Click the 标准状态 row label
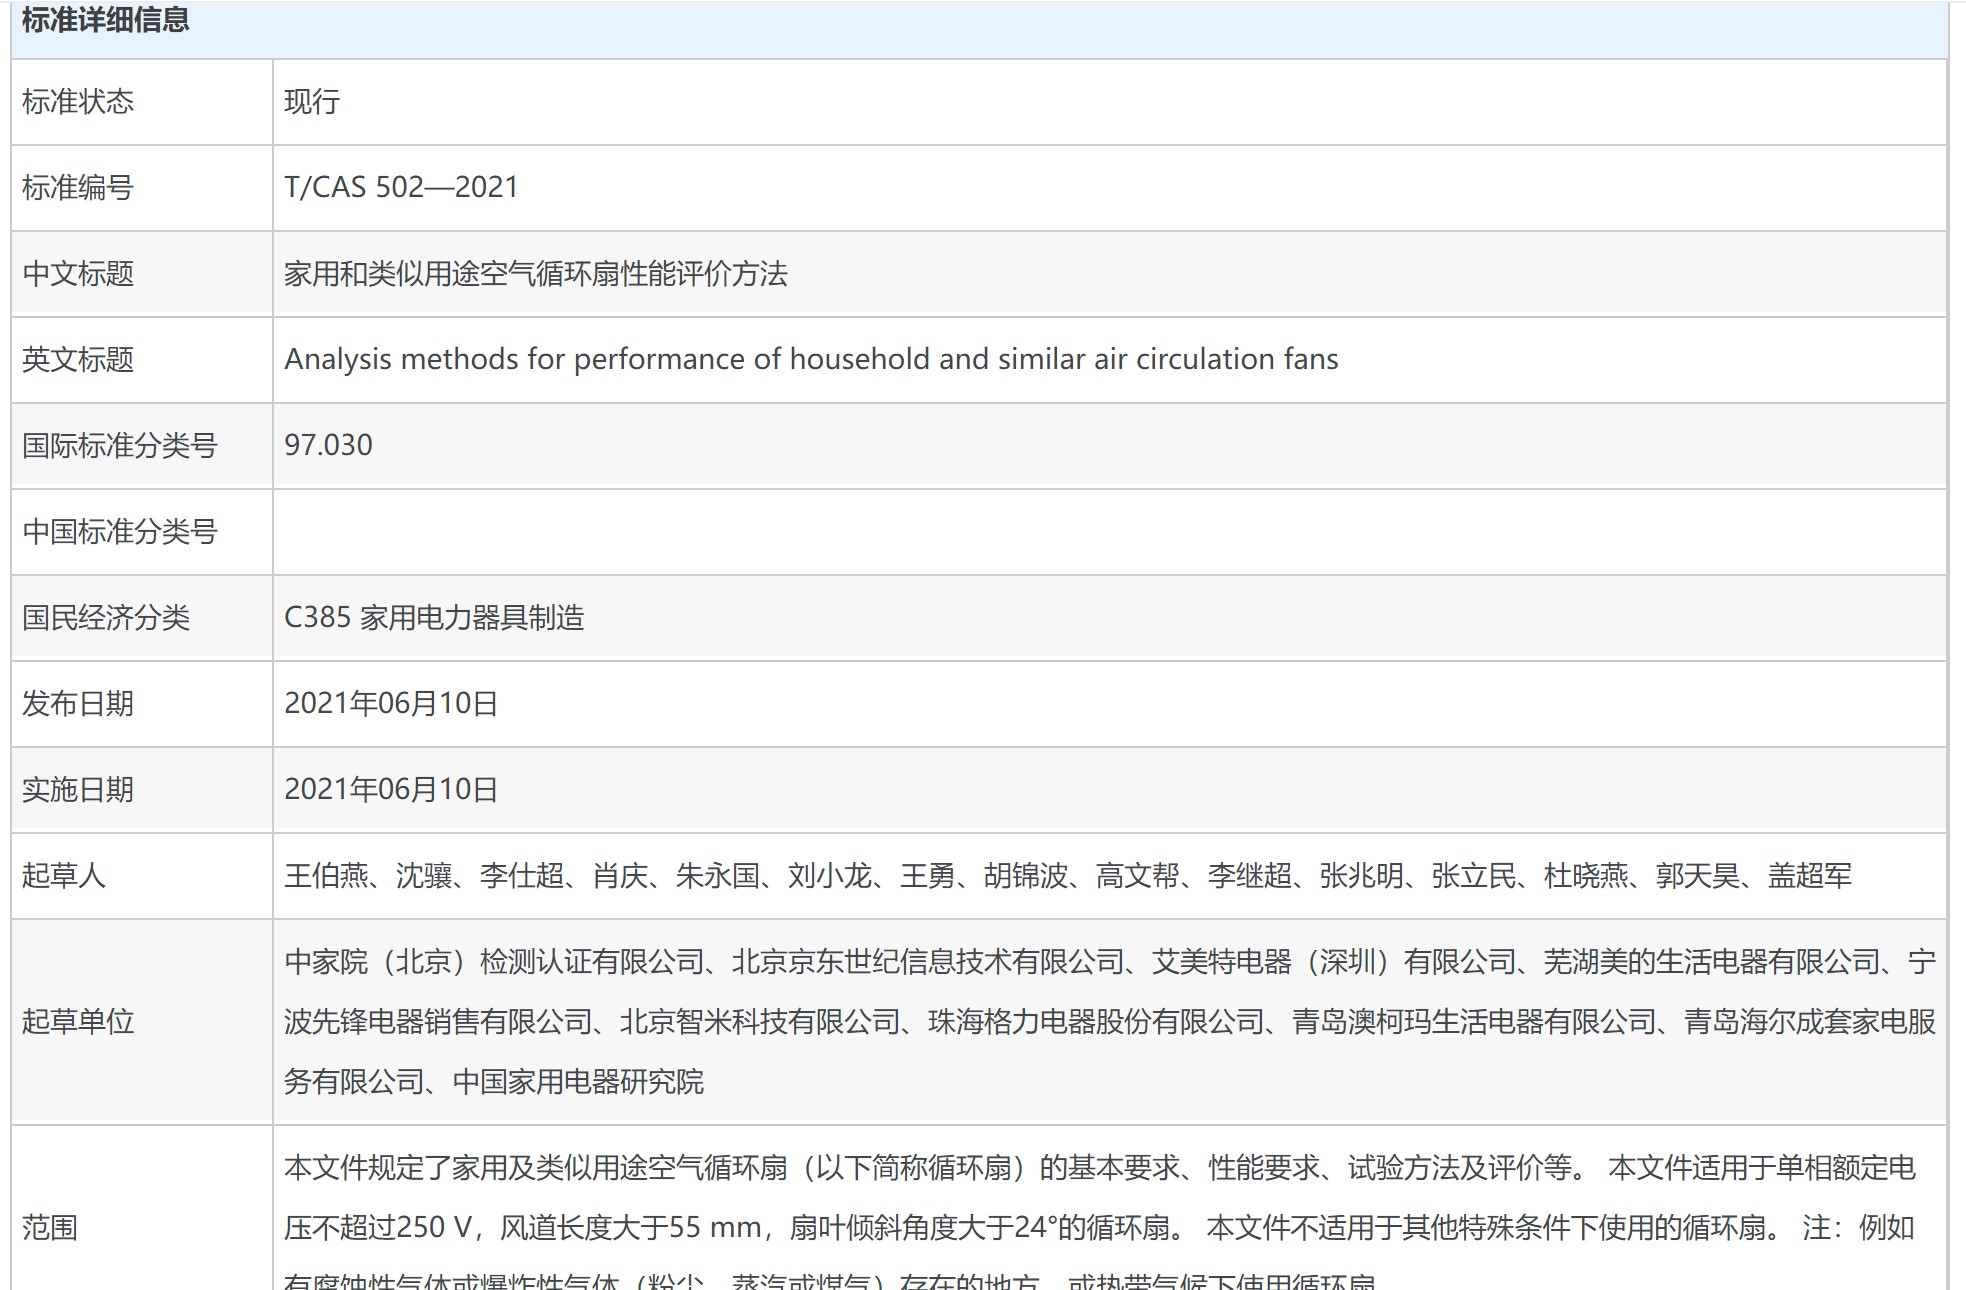 (78, 102)
